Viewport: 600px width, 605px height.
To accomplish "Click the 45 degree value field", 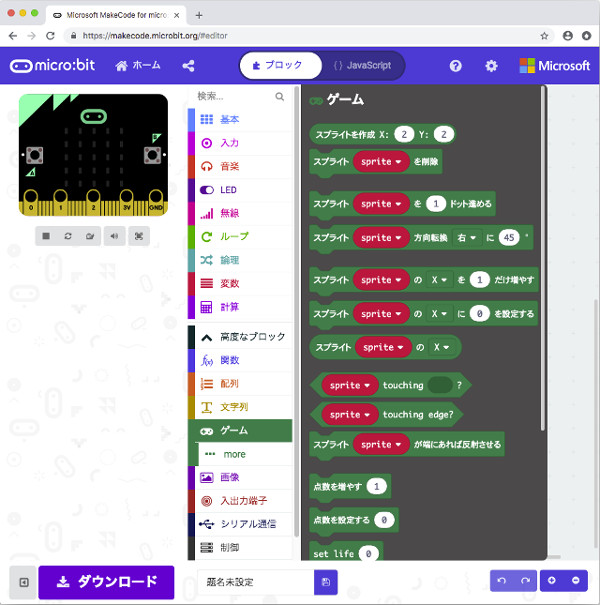I will click(509, 238).
